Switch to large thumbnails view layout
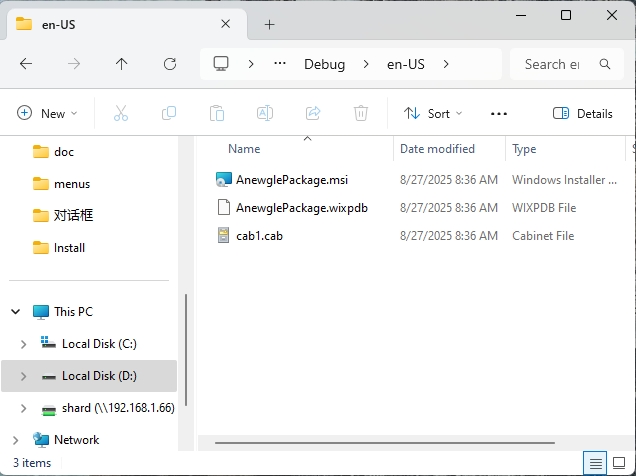The height and width of the screenshot is (476, 636). (x=620, y=463)
